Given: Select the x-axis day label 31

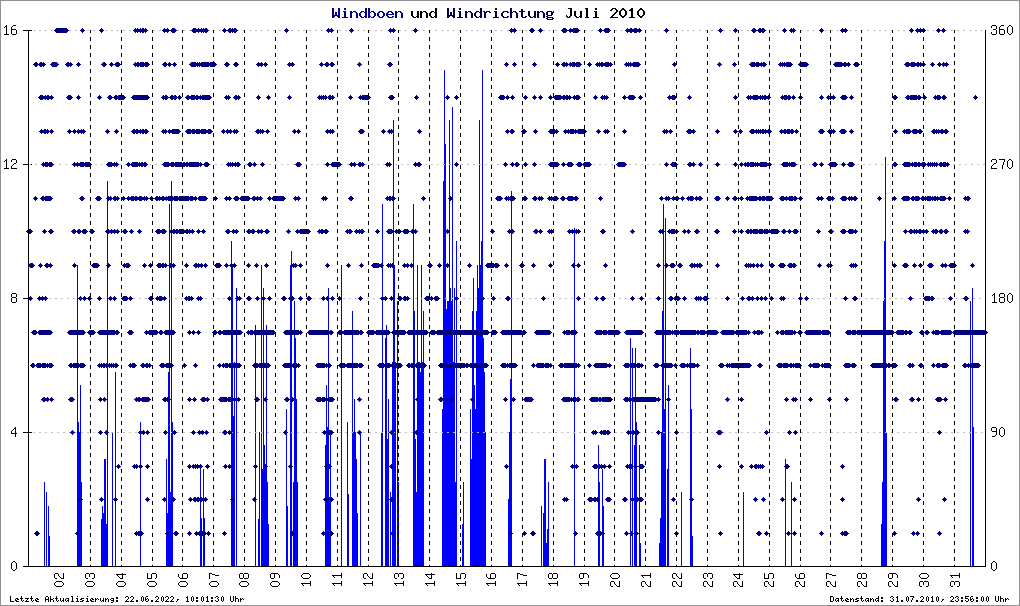Looking at the screenshot, I should (x=954, y=579).
